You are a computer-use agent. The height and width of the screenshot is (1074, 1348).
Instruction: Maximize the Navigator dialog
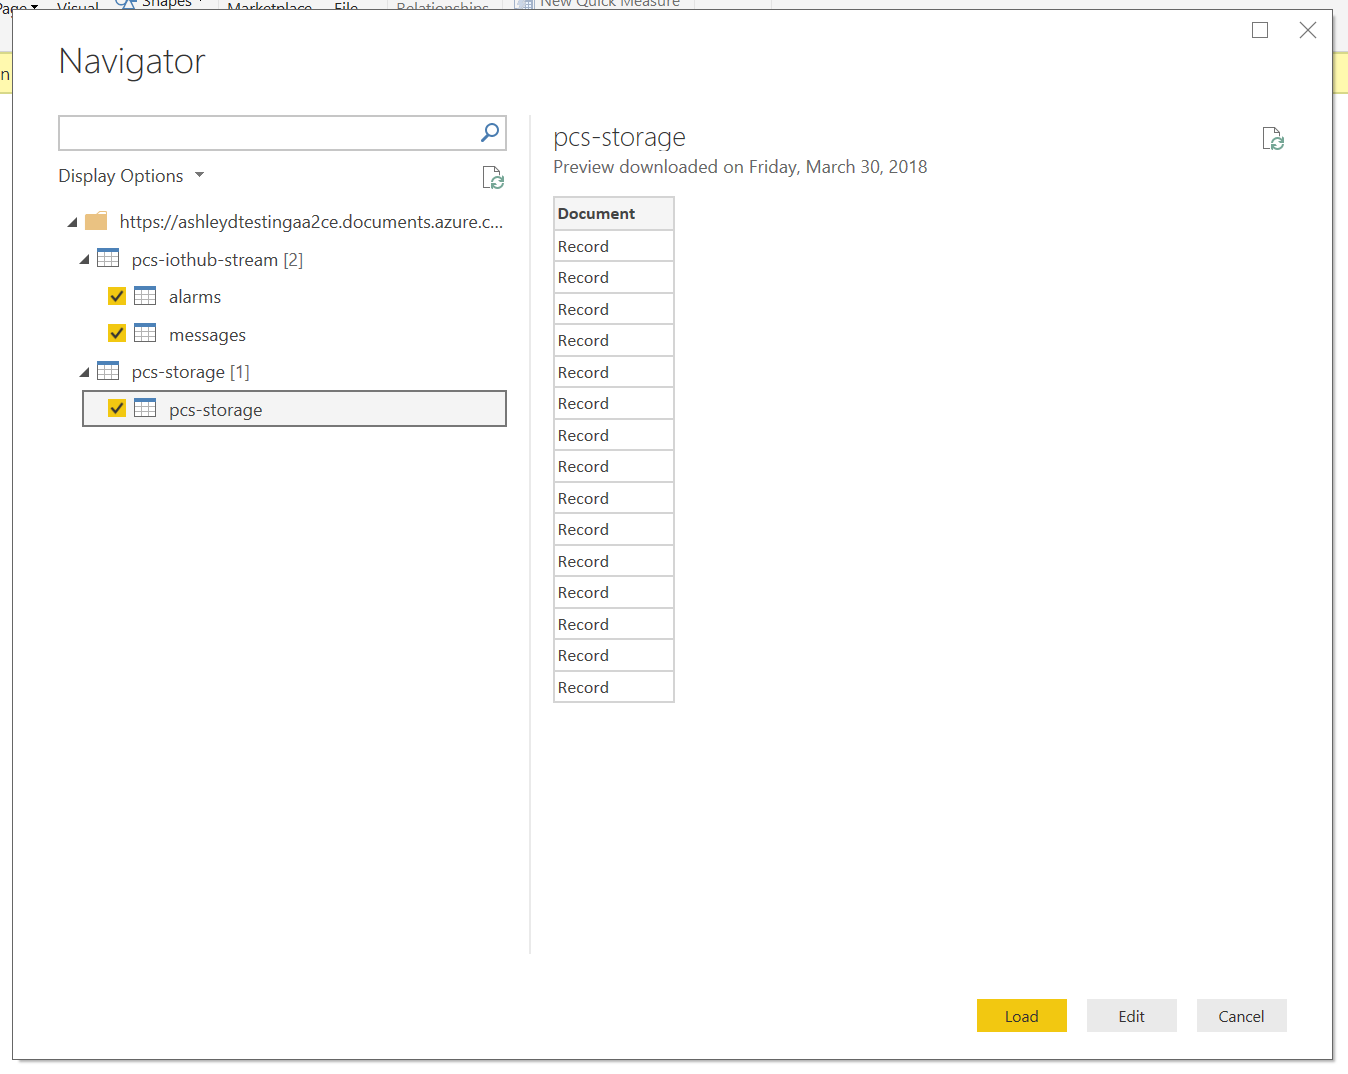point(1260,30)
